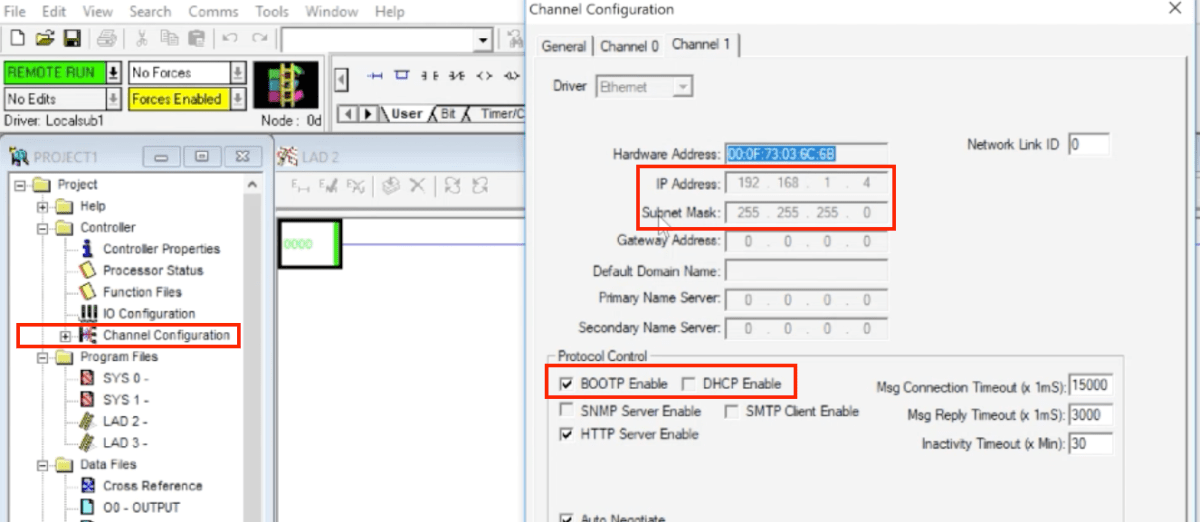Click the Save file toolbar icon

[72, 39]
